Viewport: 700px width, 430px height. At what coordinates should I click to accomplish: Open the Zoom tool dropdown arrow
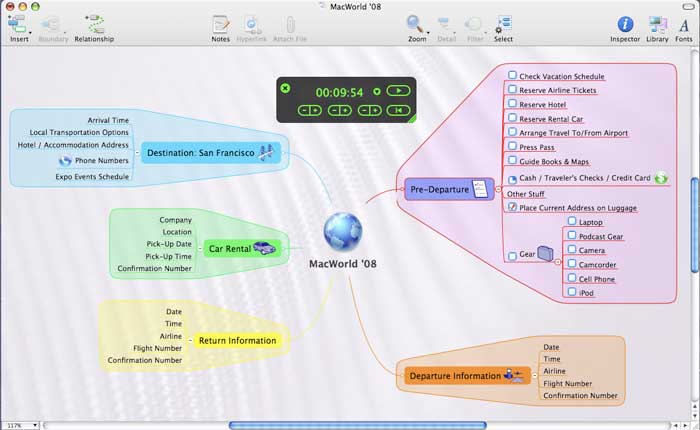[x=428, y=33]
